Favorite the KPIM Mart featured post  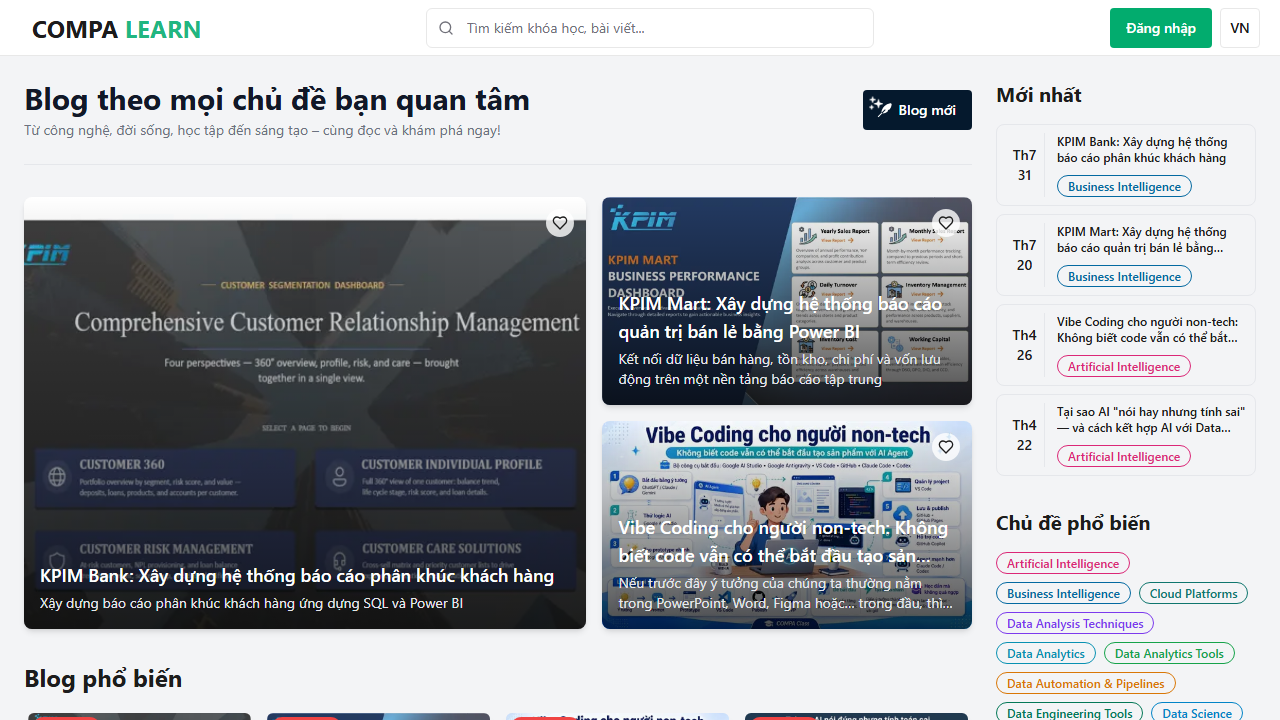(x=946, y=223)
